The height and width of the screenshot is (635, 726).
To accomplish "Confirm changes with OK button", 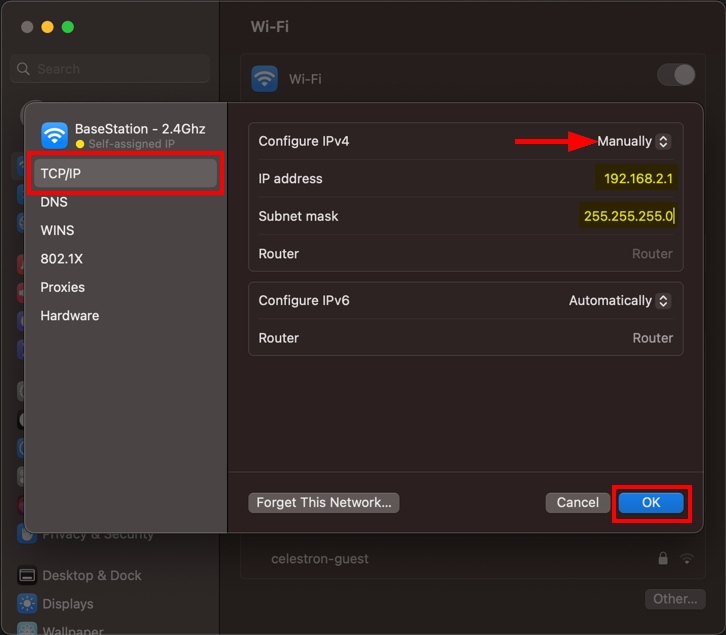I will (x=651, y=503).
